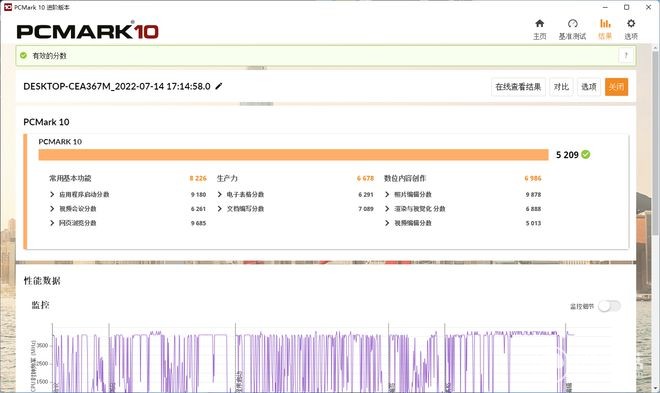Click the pencil icon to rename result
The image size is (660, 393).
click(x=218, y=86)
